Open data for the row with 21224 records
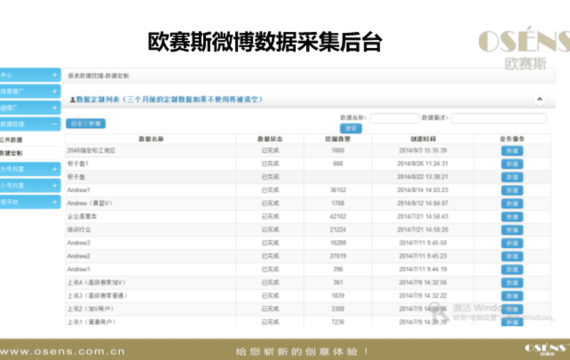Viewport: 570px width, 360px height. [512, 230]
